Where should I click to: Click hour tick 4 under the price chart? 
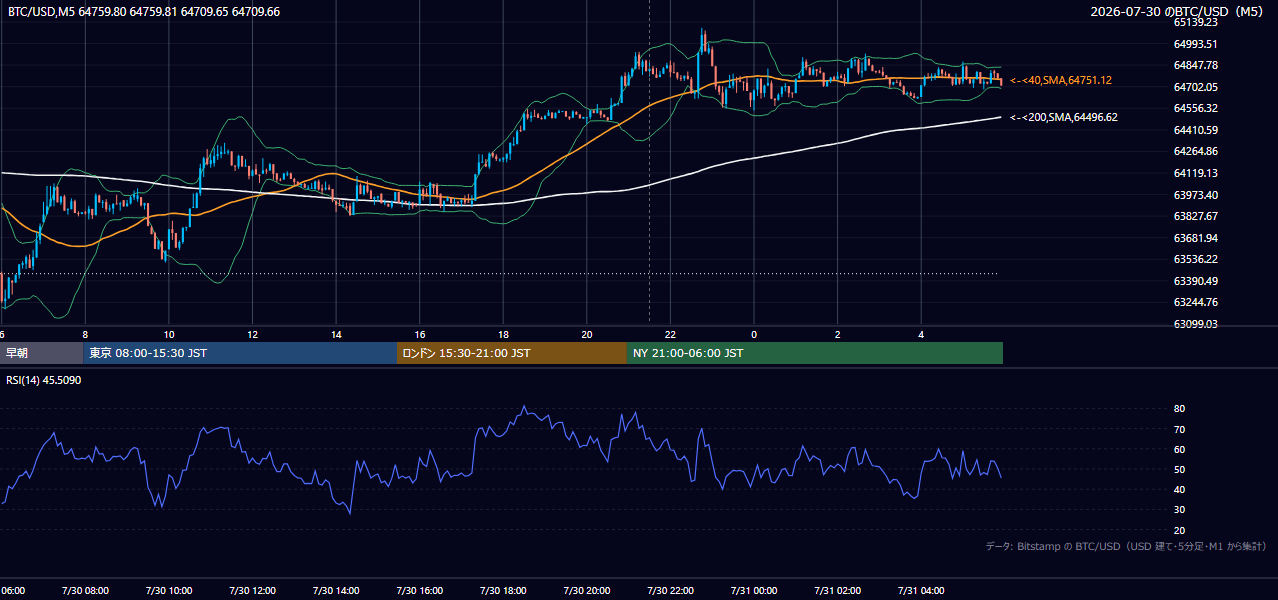pyautogui.click(x=921, y=334)
